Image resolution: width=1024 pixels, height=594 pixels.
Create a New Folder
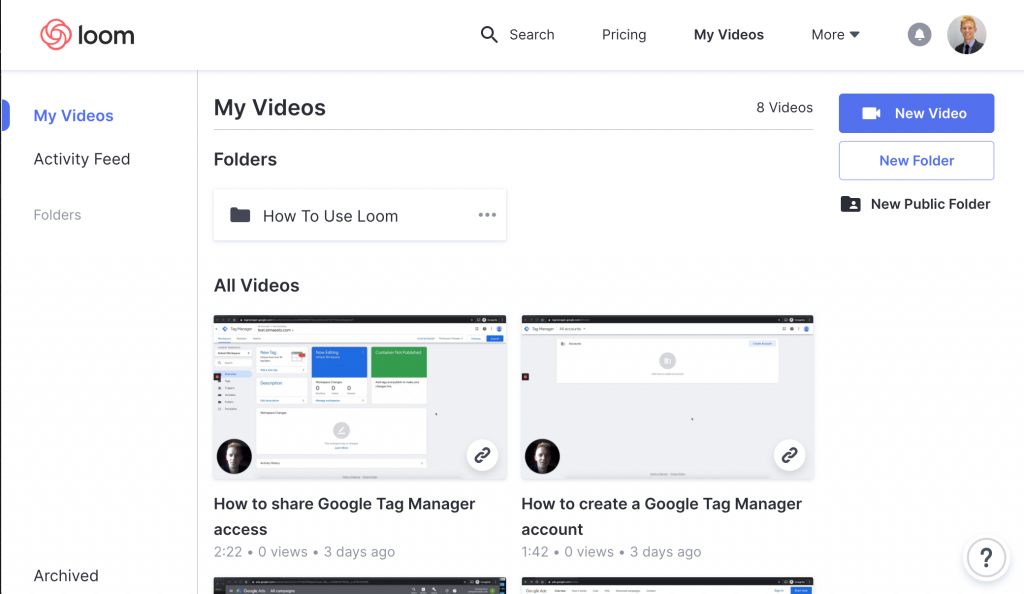(x=916, y=160)
